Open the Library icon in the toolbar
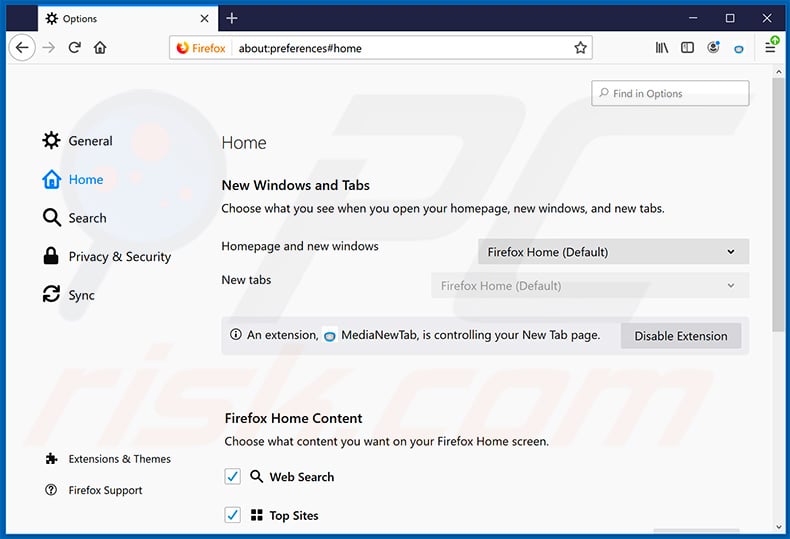Viewport: 790px width, 539px height. [662, 47]
